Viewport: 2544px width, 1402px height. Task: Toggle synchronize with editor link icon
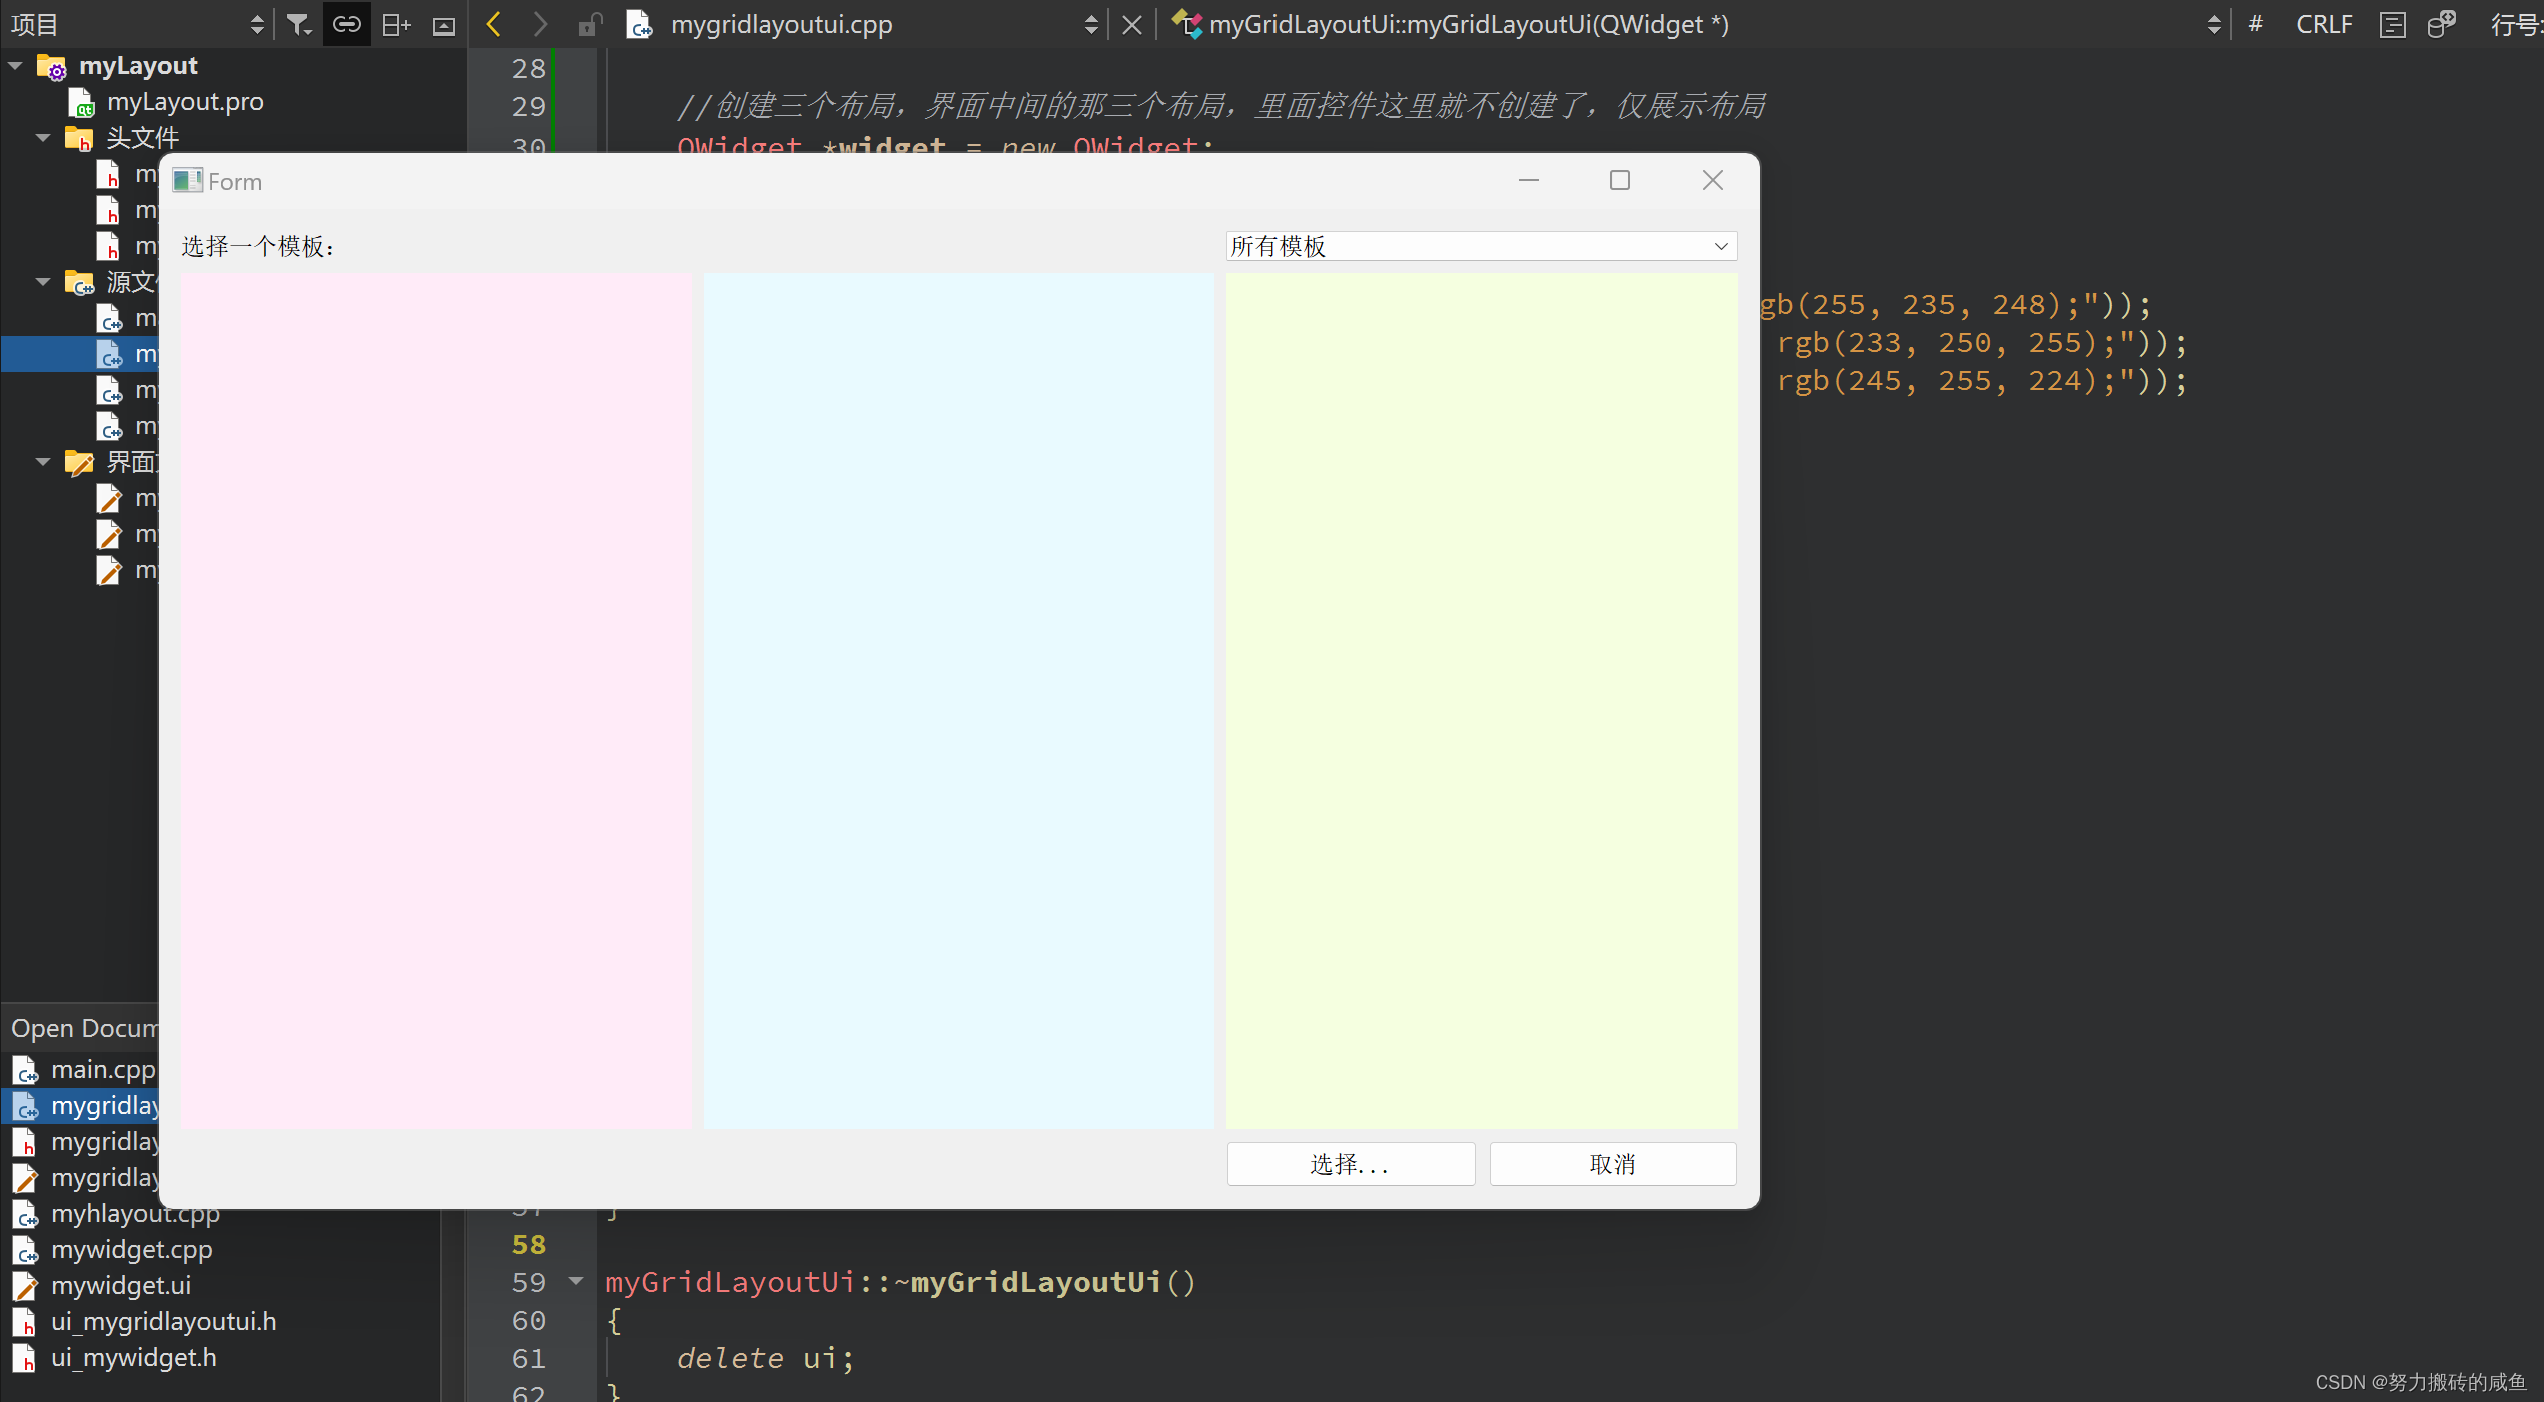pos(346,24)
